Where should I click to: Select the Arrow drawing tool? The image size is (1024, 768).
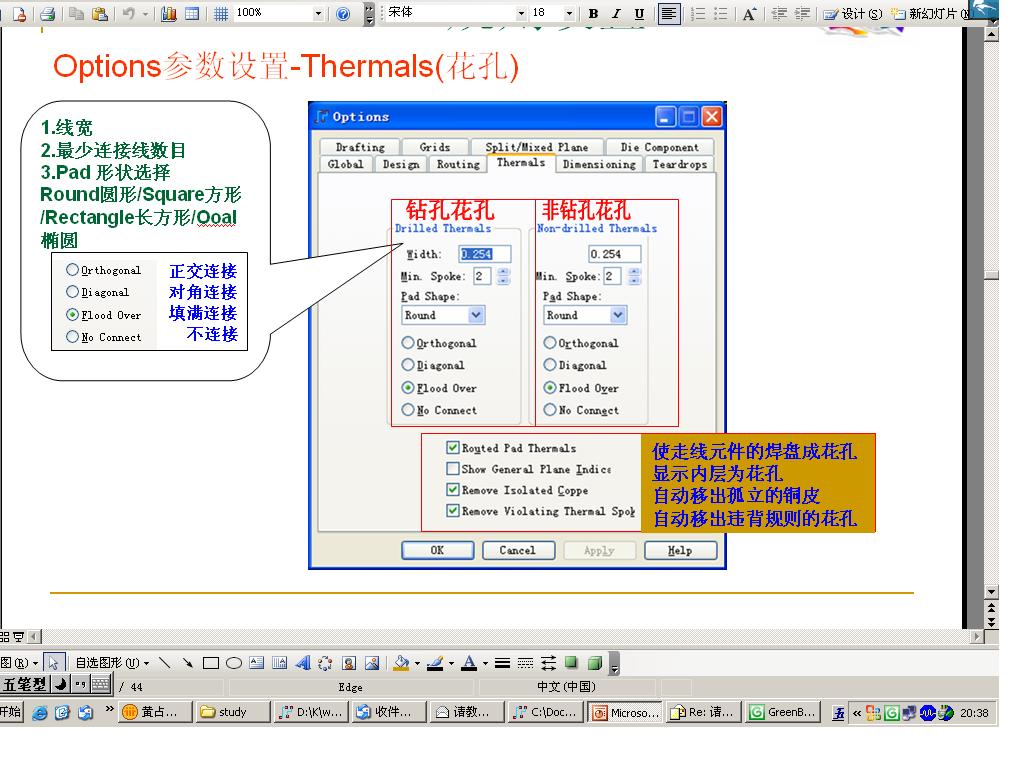[187, 663]
